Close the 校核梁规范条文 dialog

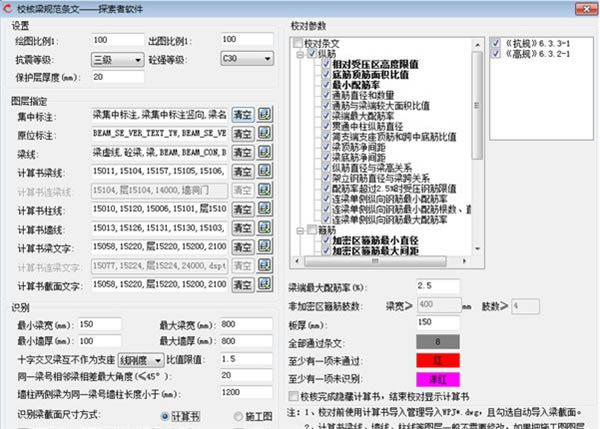586,8
